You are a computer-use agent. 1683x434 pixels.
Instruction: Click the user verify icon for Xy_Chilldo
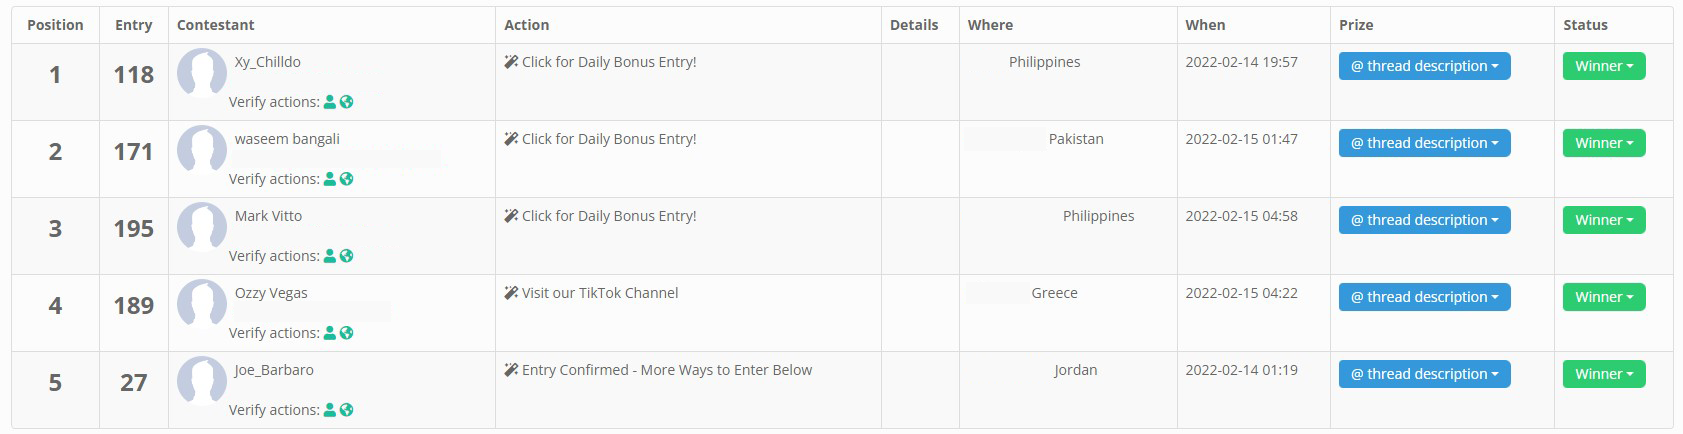(x=330, y=102)
